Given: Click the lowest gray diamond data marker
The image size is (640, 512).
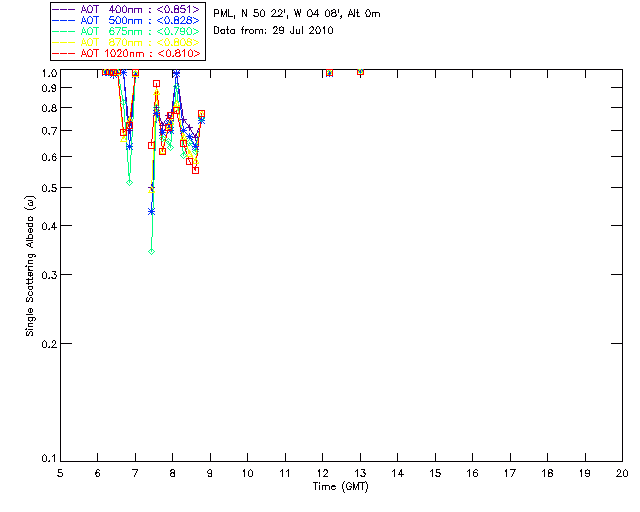Looking at the screenshot, I should [x=151, y=251].
